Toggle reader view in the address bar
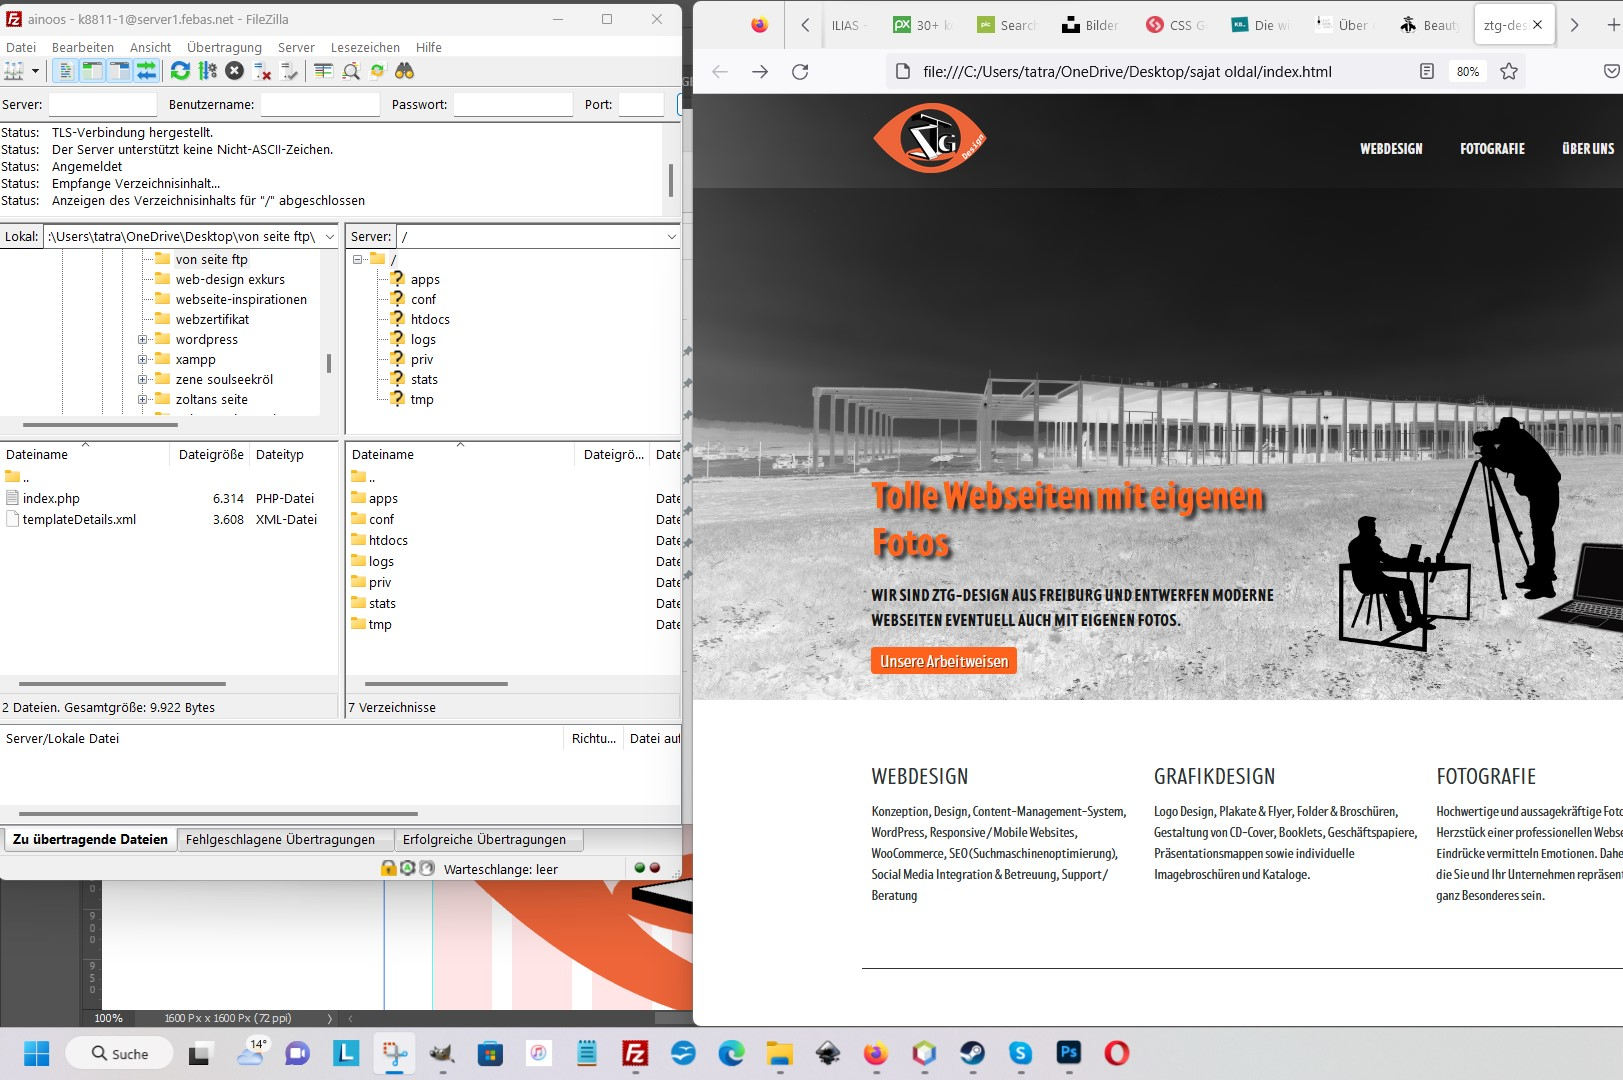 pyautogui.click(x=1427, y=71)
